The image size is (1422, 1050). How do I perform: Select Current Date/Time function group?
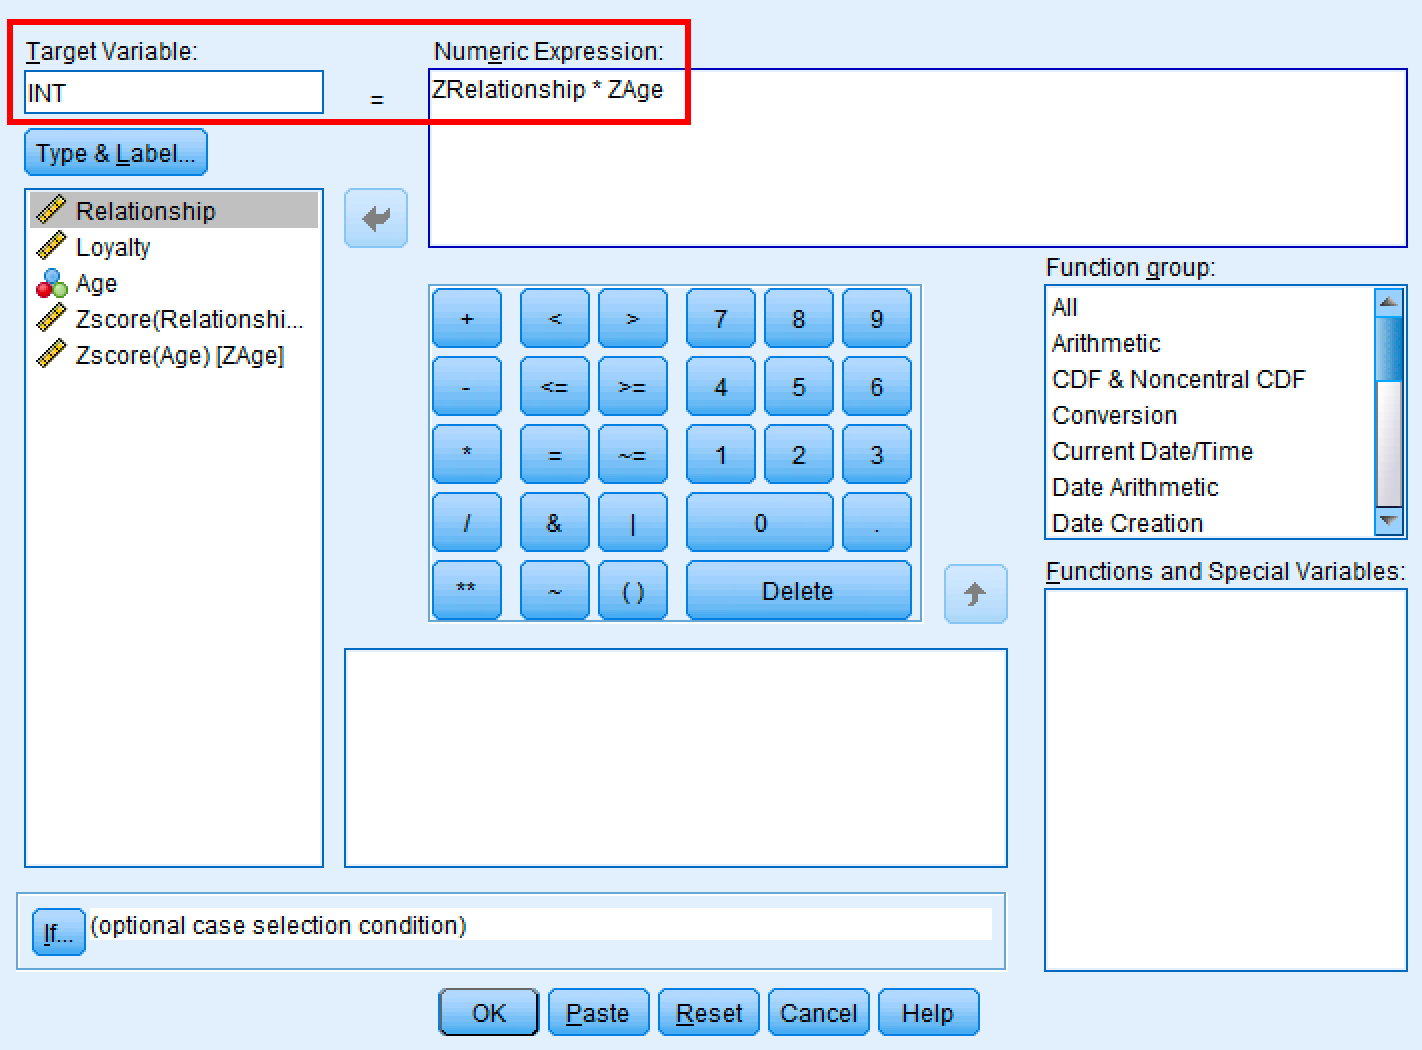1151,451
